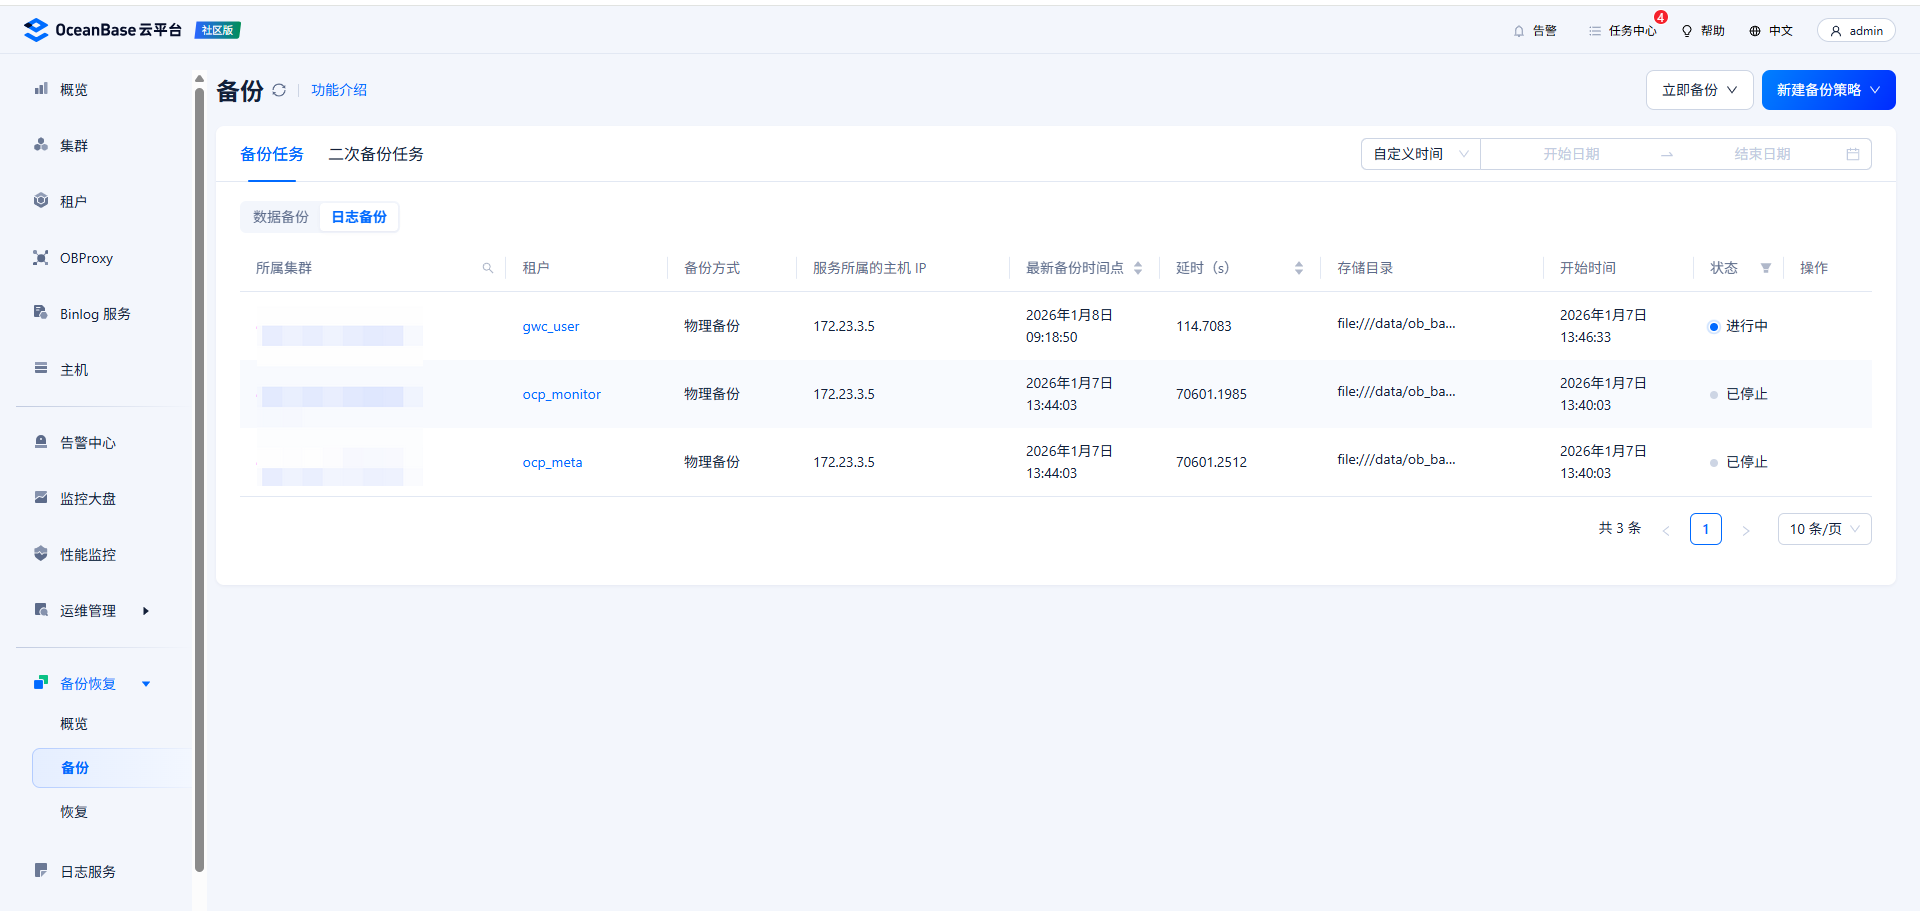Open the gwc_user tenant link
Image resolution: width=1920 pixels, height=911 pixels.
click(x=551, y=326)
